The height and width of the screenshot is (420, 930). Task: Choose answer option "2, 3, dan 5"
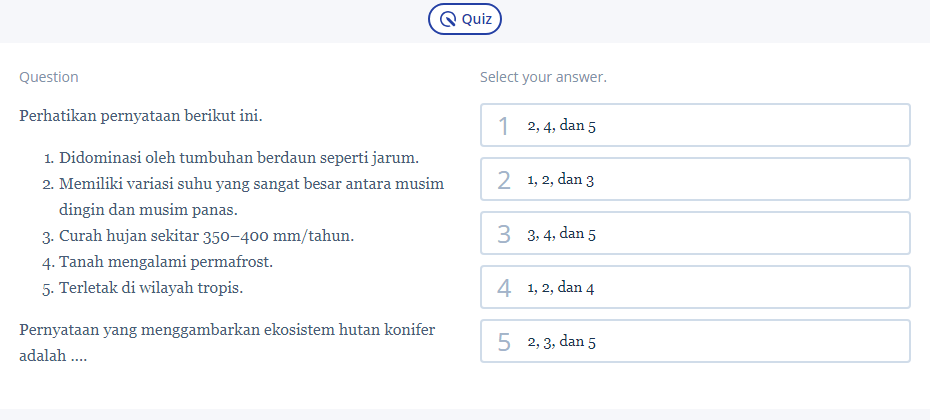(x=695, y=341)
